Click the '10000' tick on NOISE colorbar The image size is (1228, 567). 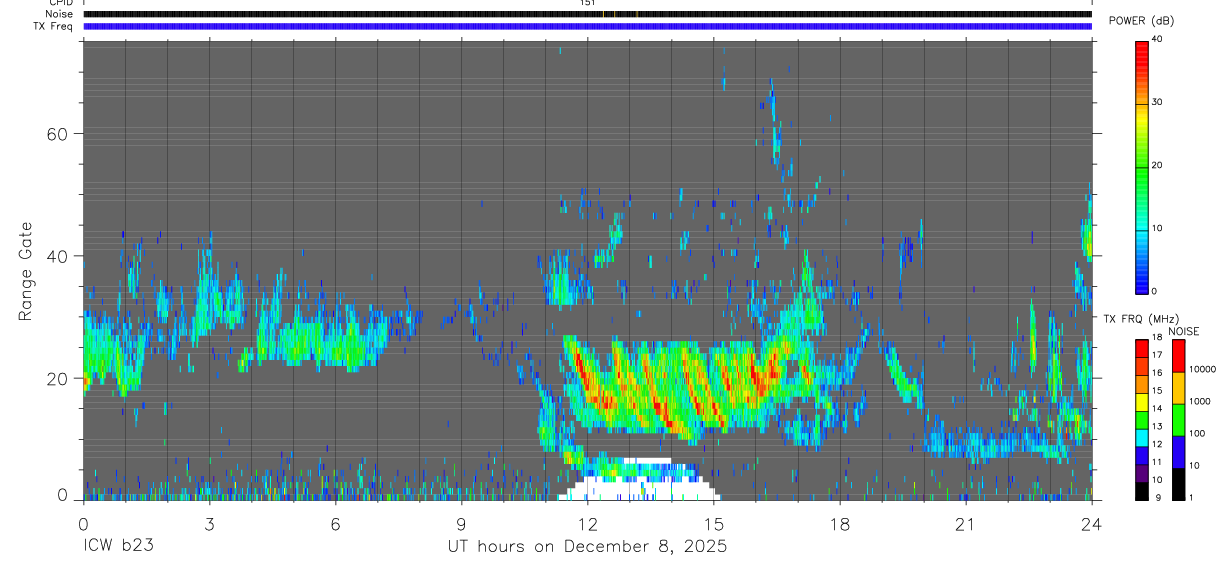tap(1201, 369)
